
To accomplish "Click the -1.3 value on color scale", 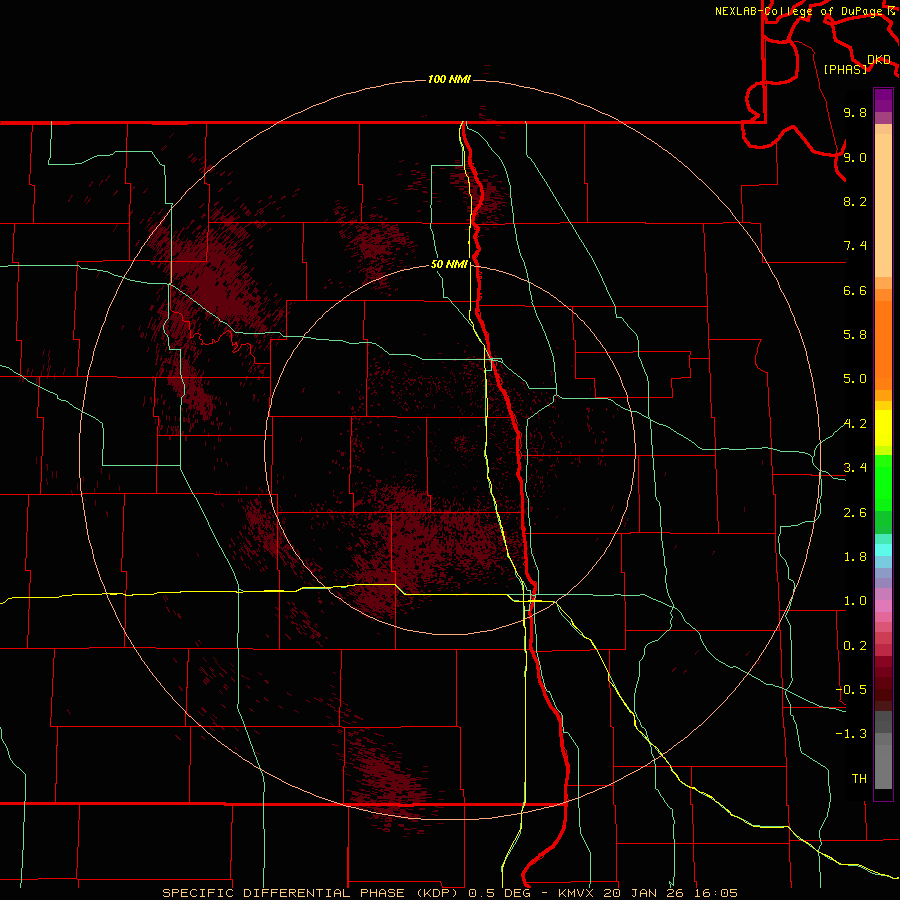I will [x=851, y=734].
